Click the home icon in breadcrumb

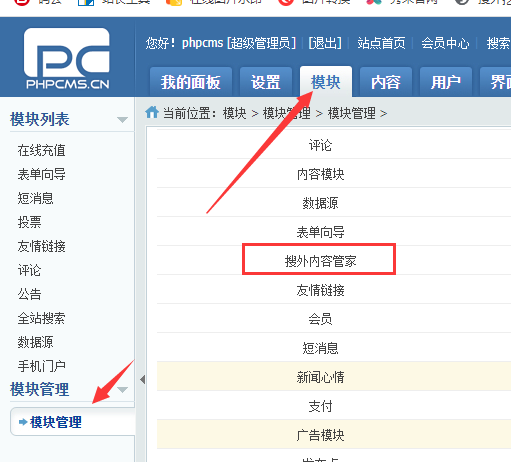(x=152, y=112)
